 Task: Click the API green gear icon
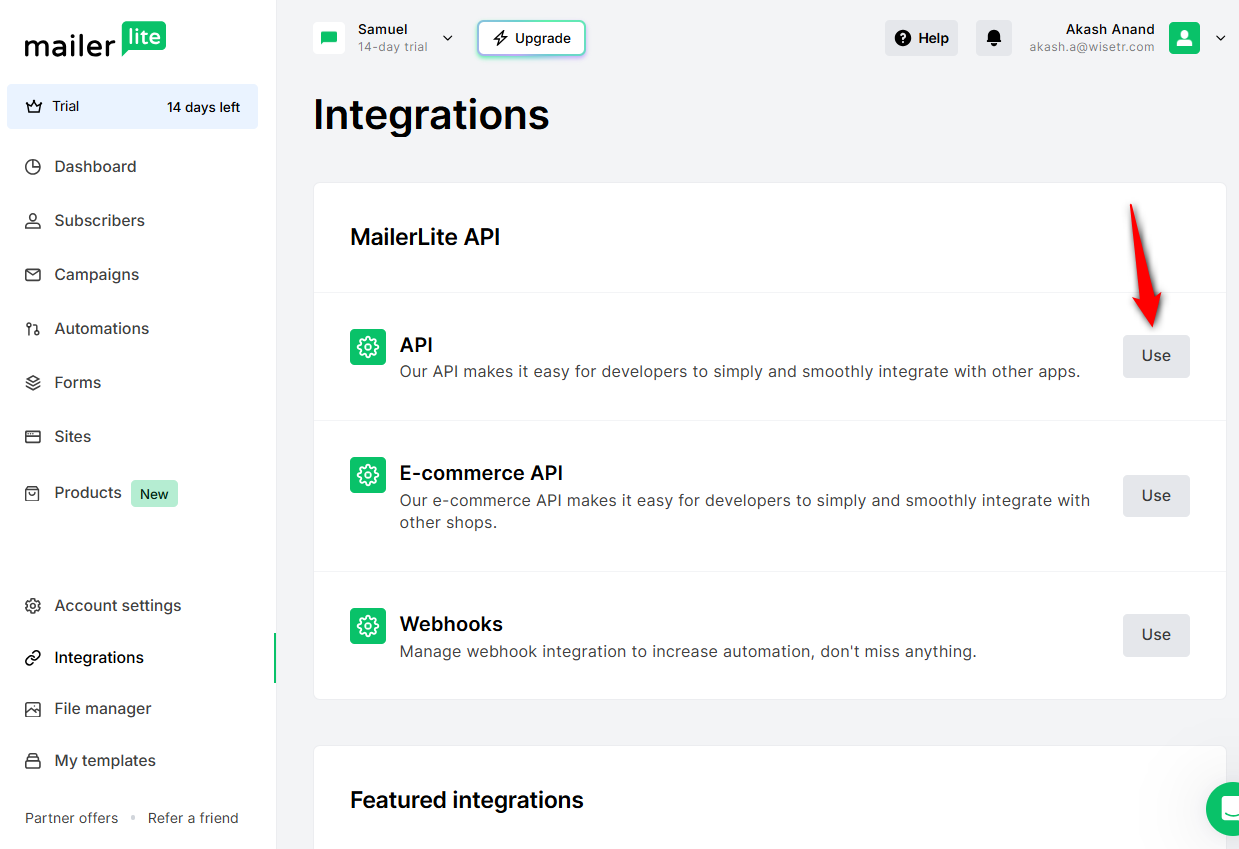[368, 347]
